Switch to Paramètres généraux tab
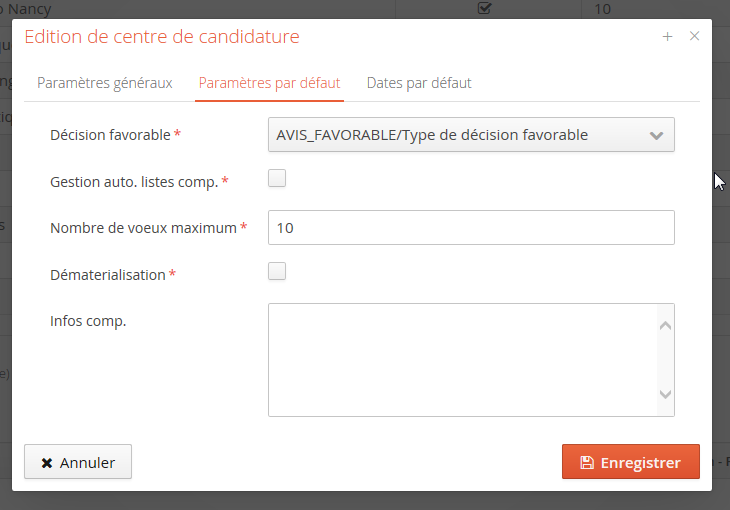The image size is (730, 510). 105,83
